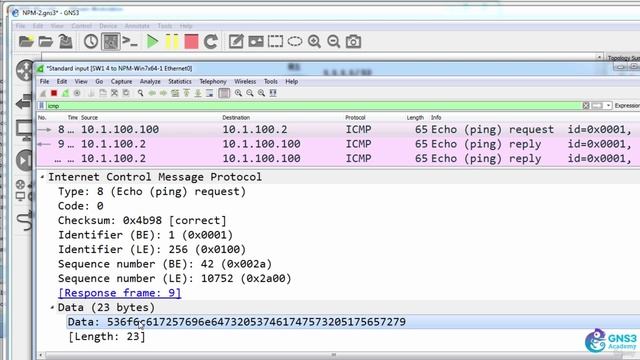Follow the Response frame: 9 link
Viewport: 640px width, 360px height.
point(120,293)
